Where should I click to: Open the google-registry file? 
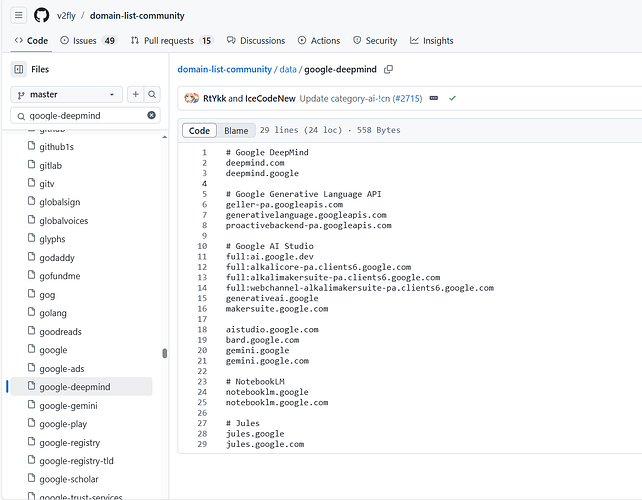(x=70, y=442)
